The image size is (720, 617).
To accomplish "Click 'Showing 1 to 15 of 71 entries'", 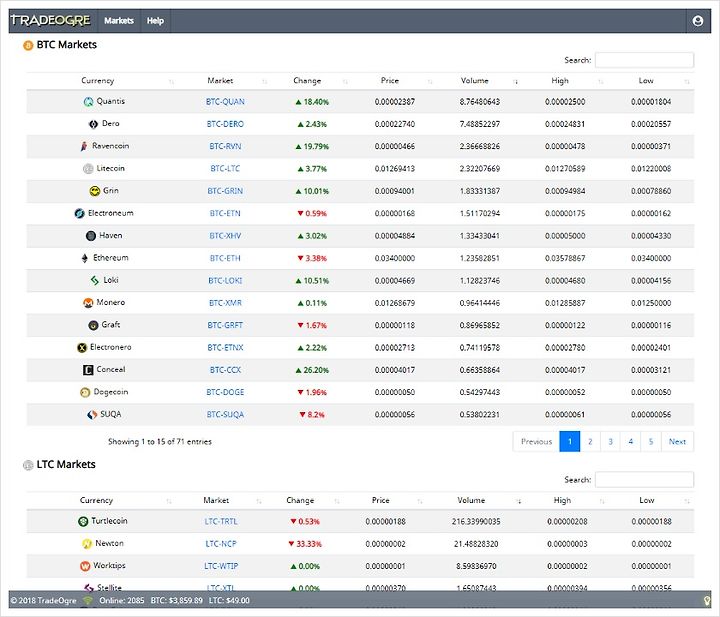I will [x=160, y=442].
